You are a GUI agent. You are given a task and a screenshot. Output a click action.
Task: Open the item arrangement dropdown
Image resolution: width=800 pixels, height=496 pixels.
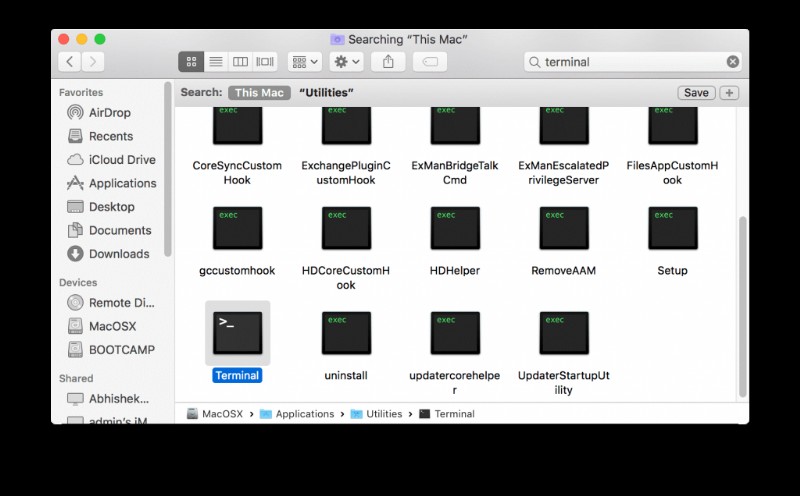coord(305,62)
